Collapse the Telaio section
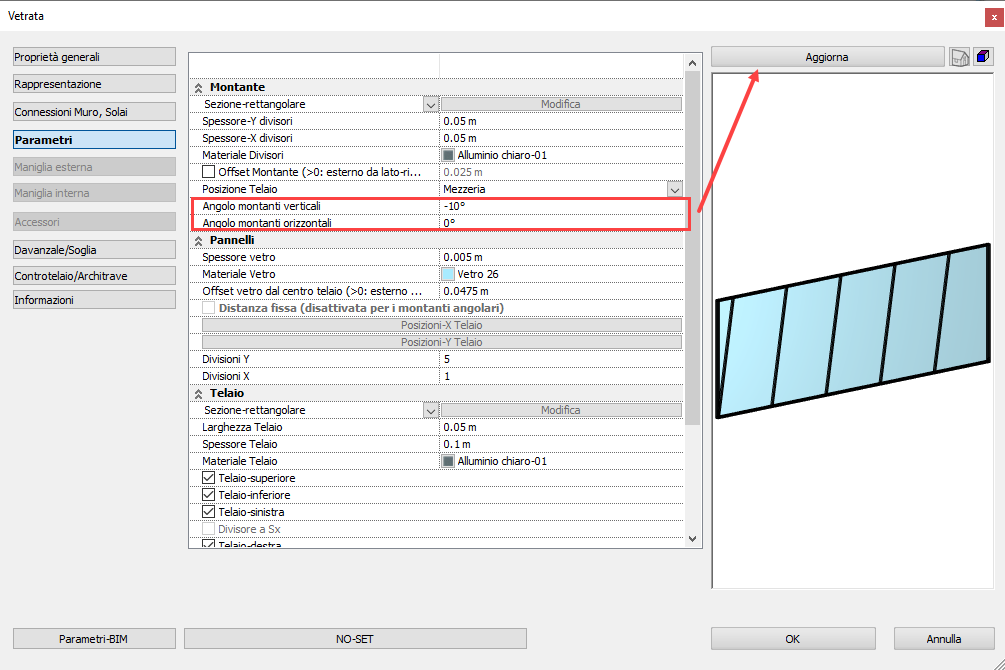The image size is (1005, 670). (199, 394)
